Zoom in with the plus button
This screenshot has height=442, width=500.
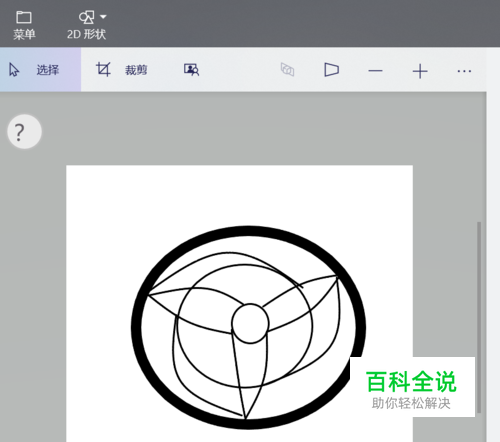[x=420, y=71]
